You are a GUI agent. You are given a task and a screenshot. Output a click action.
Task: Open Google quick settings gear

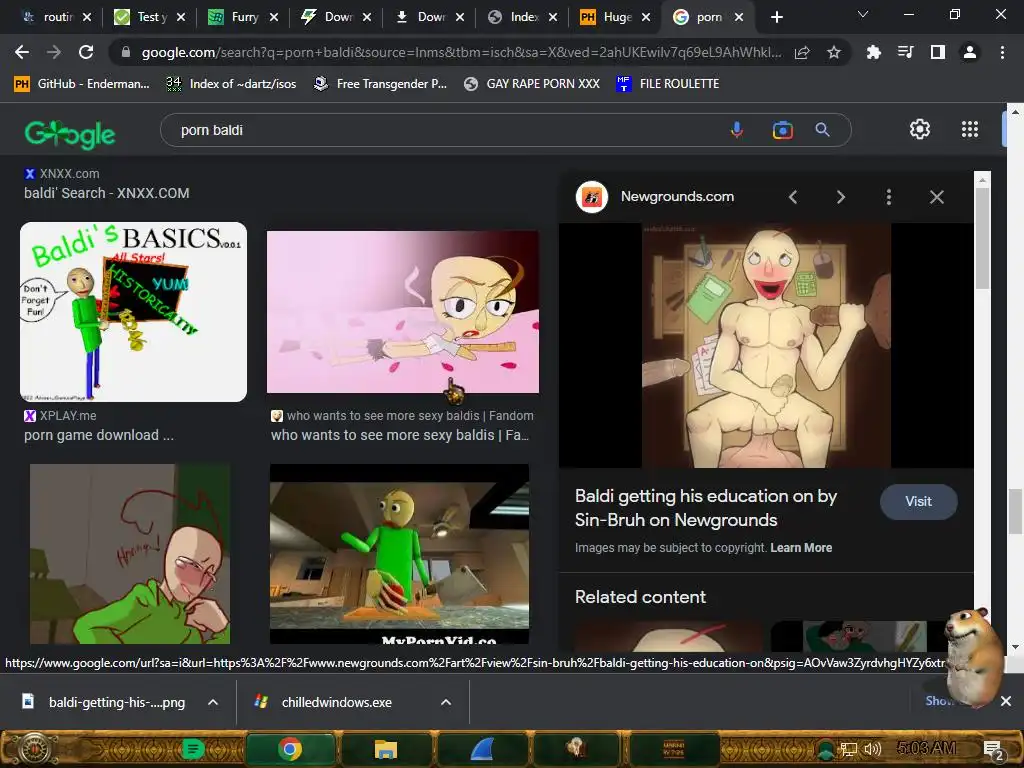tap(920, 129)
